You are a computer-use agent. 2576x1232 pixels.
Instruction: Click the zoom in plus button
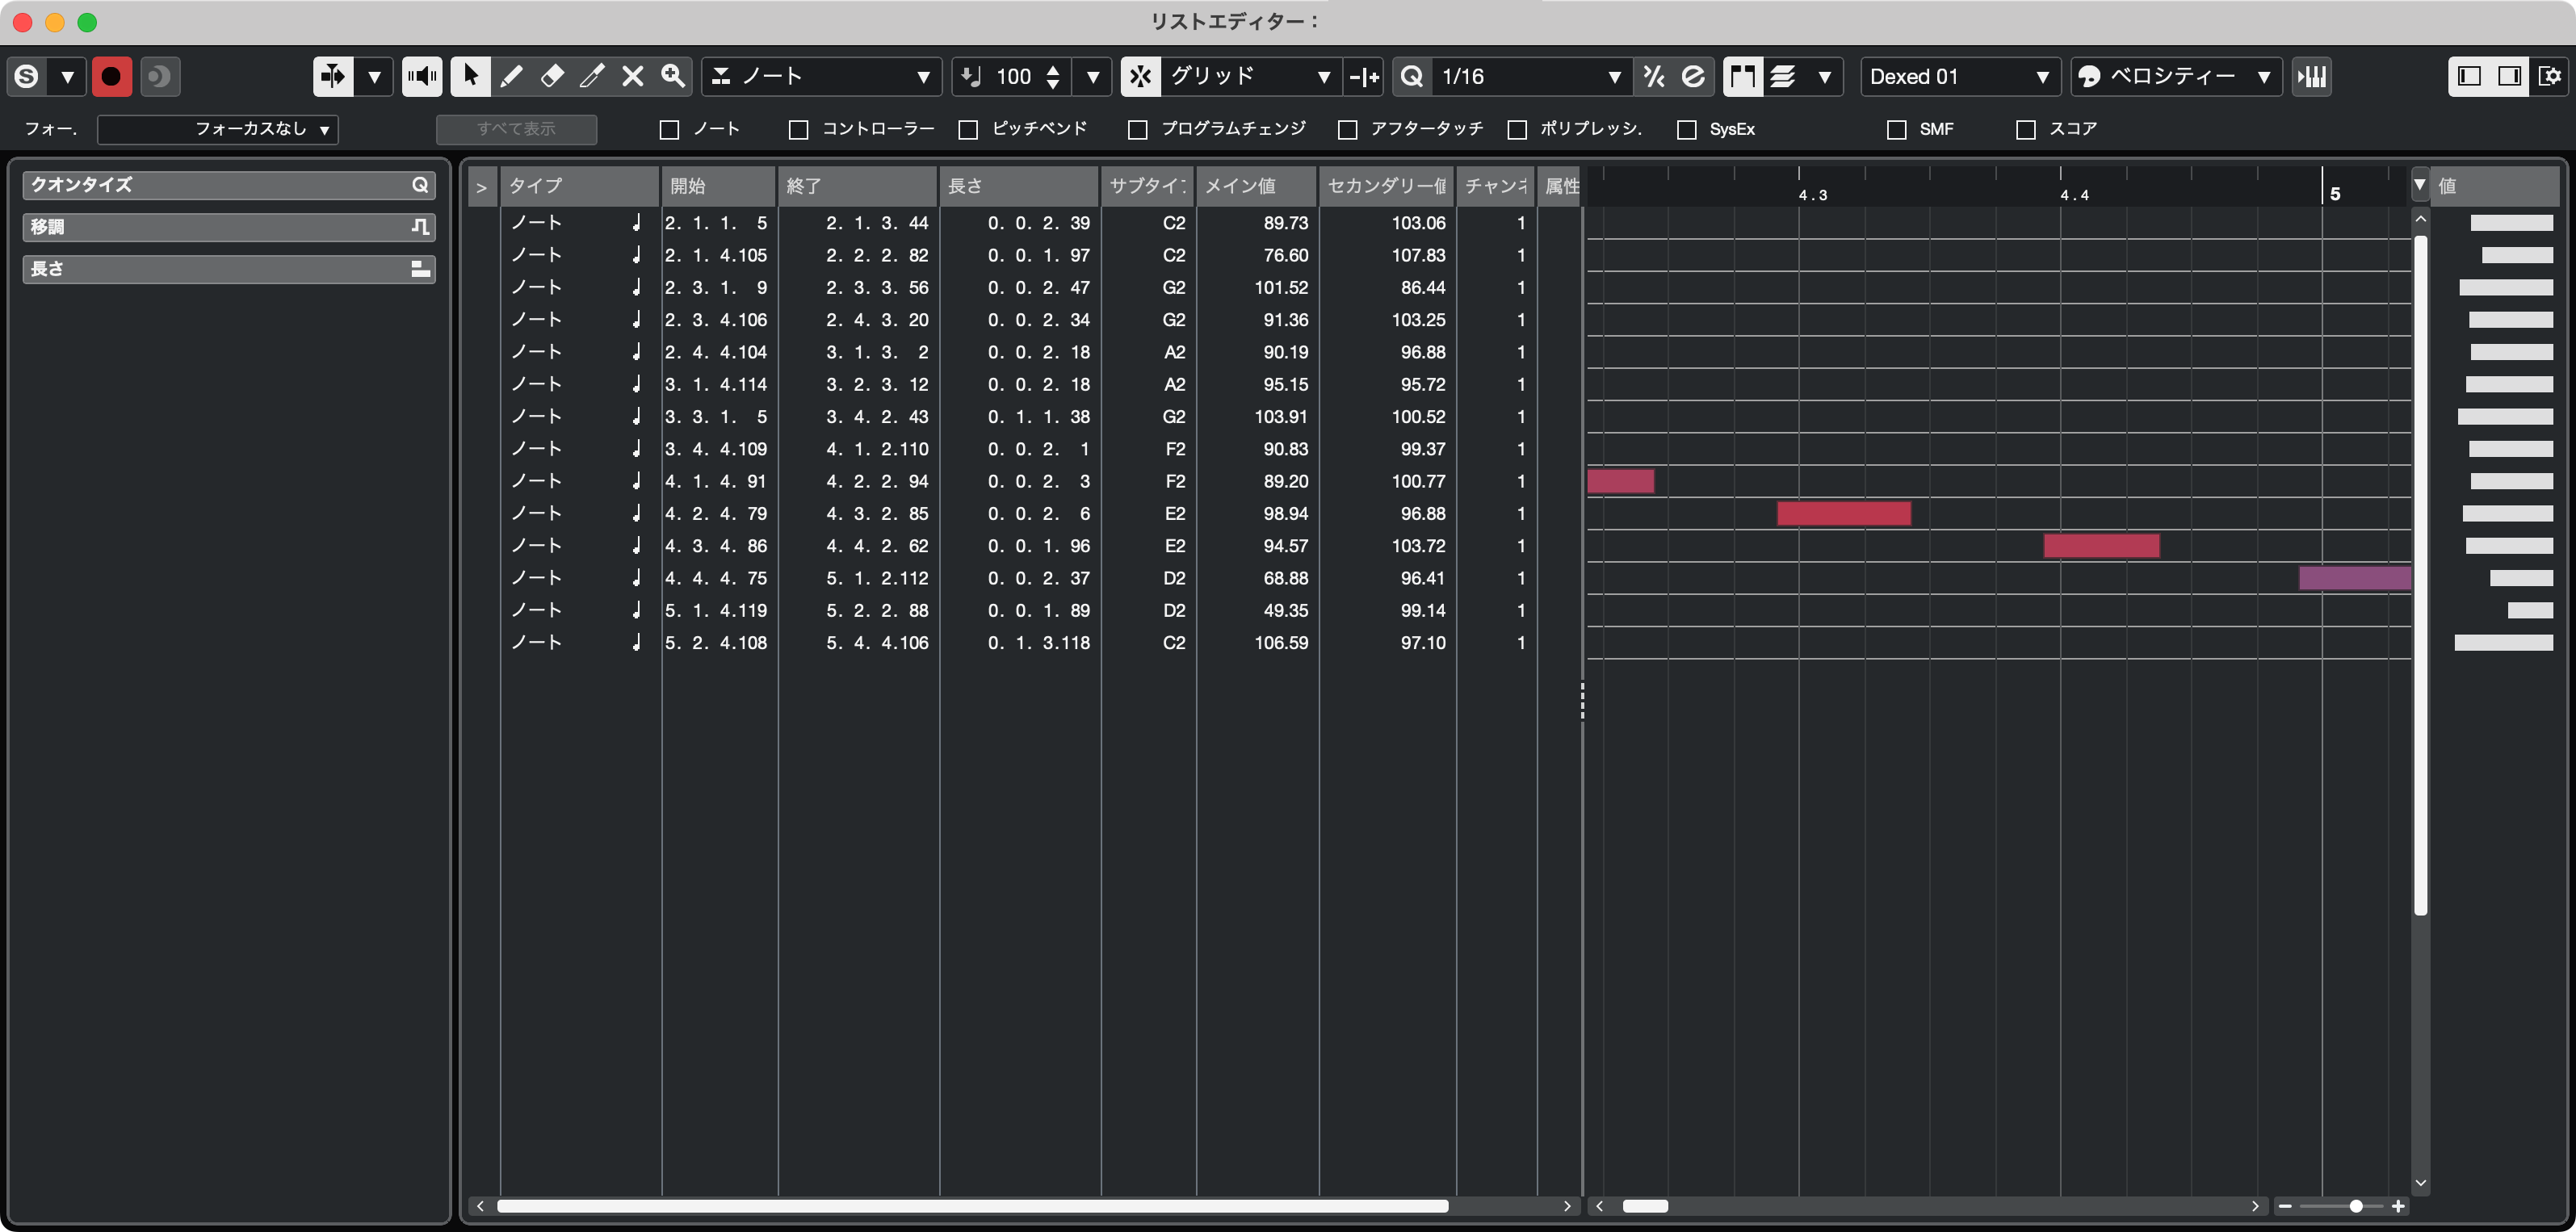(x=2399, y=1206)
